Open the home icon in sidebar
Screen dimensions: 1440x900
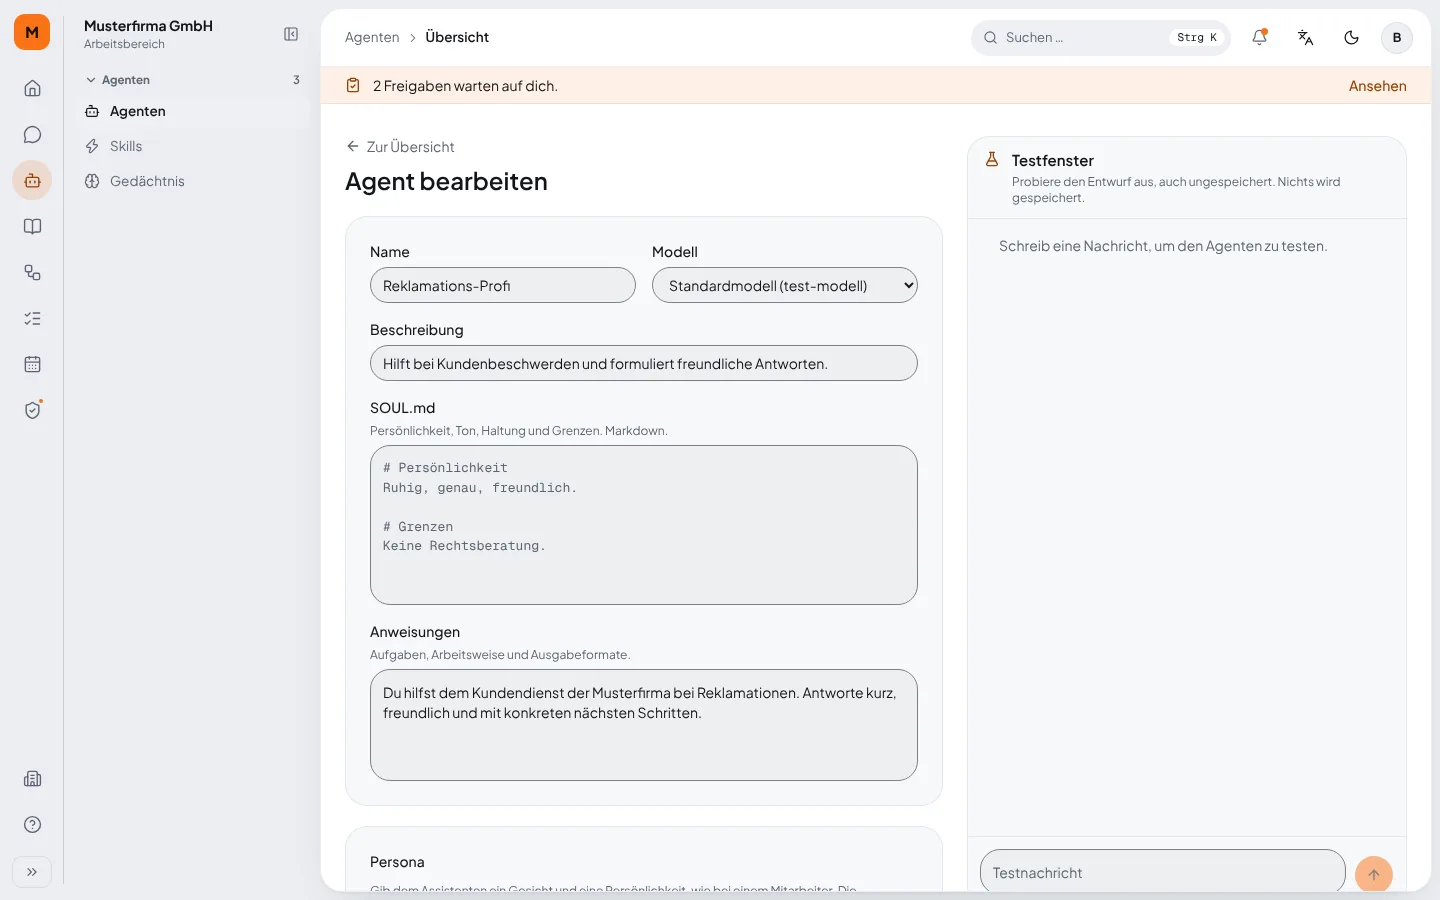(32, 88)
